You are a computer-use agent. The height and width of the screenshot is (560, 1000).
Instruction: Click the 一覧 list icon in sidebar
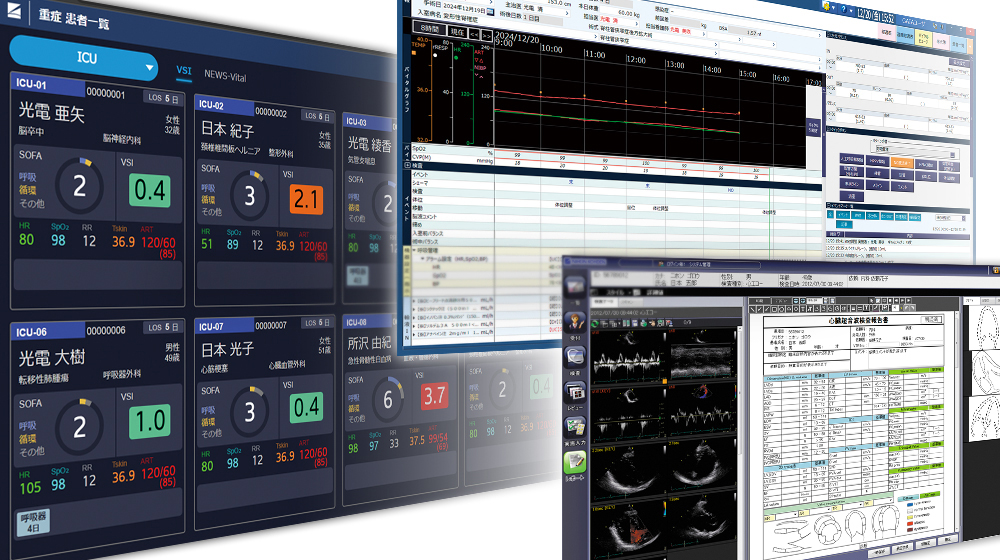575,288
